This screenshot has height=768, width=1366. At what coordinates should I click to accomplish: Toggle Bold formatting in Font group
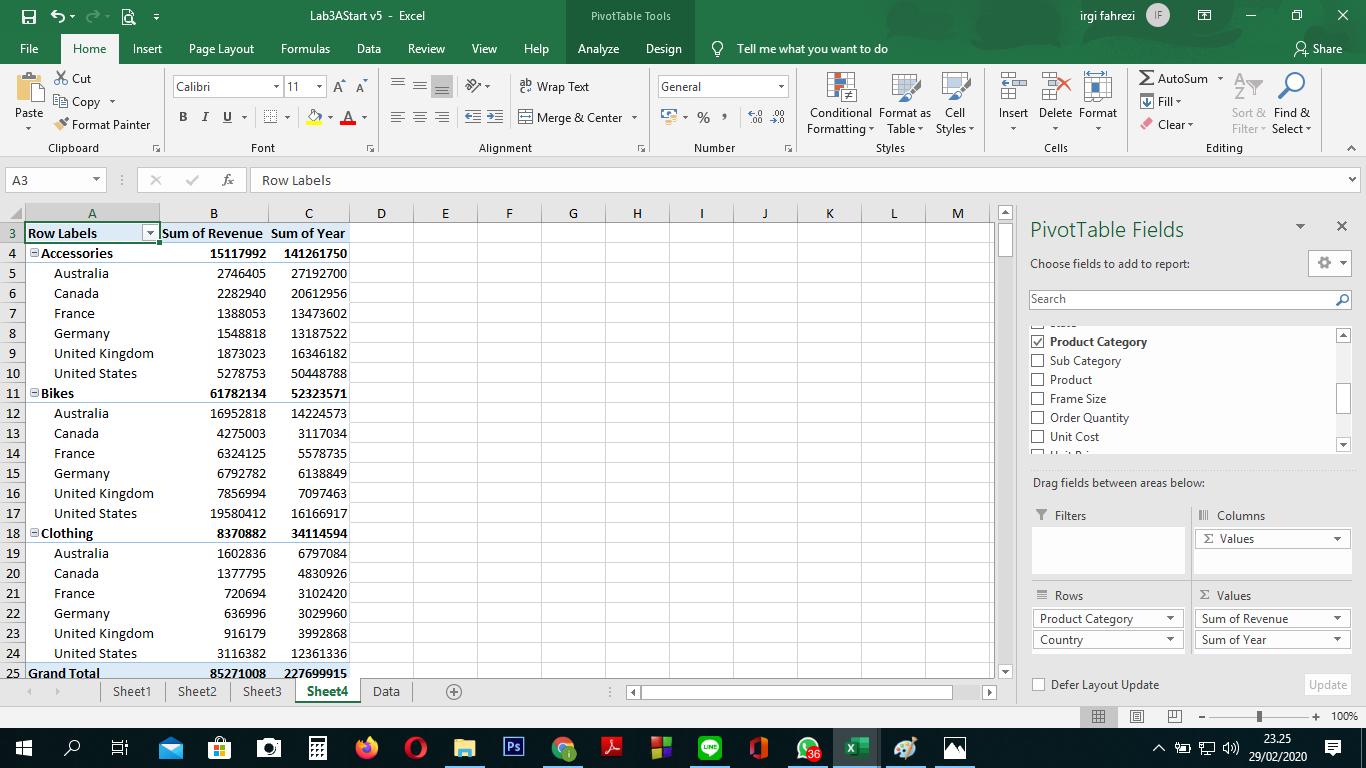pyautogui.click(x=183, y=117)
